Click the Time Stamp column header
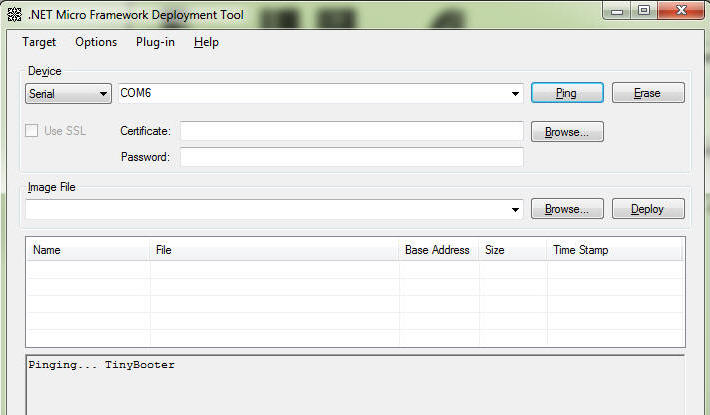710x415 pixels. tap(614, 250)
